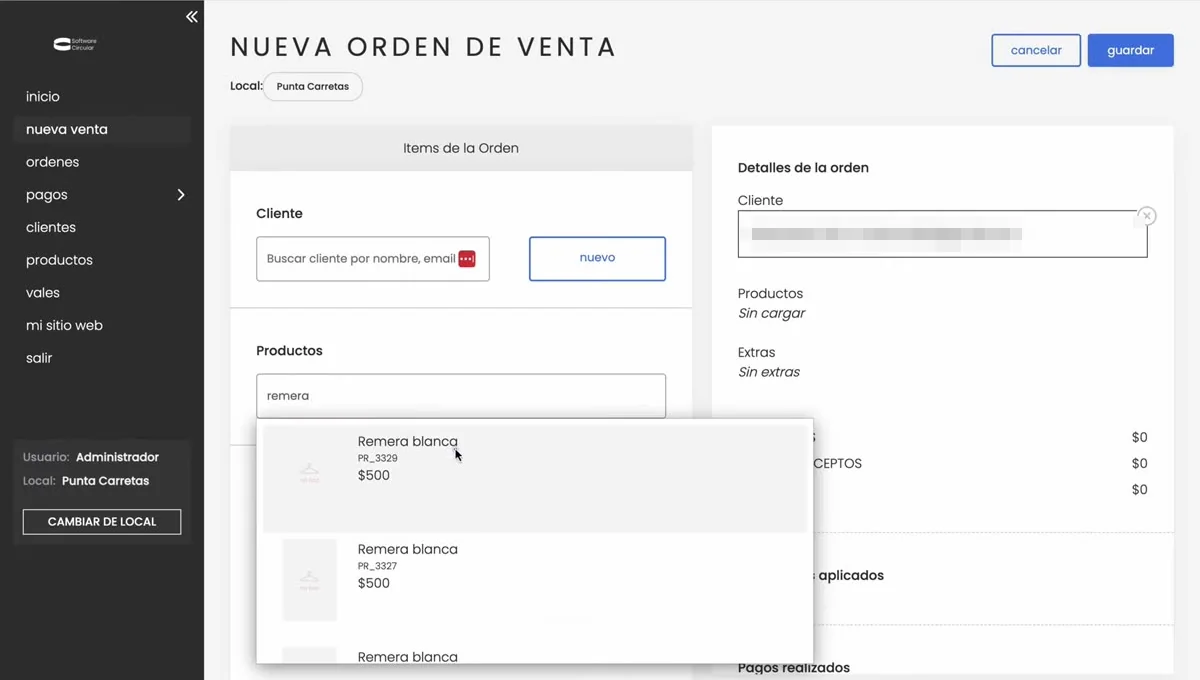Click the Productos search field containing remera
Image resolution: width=1200 pixels, height=680 pixels.
(x=461, y=396)
